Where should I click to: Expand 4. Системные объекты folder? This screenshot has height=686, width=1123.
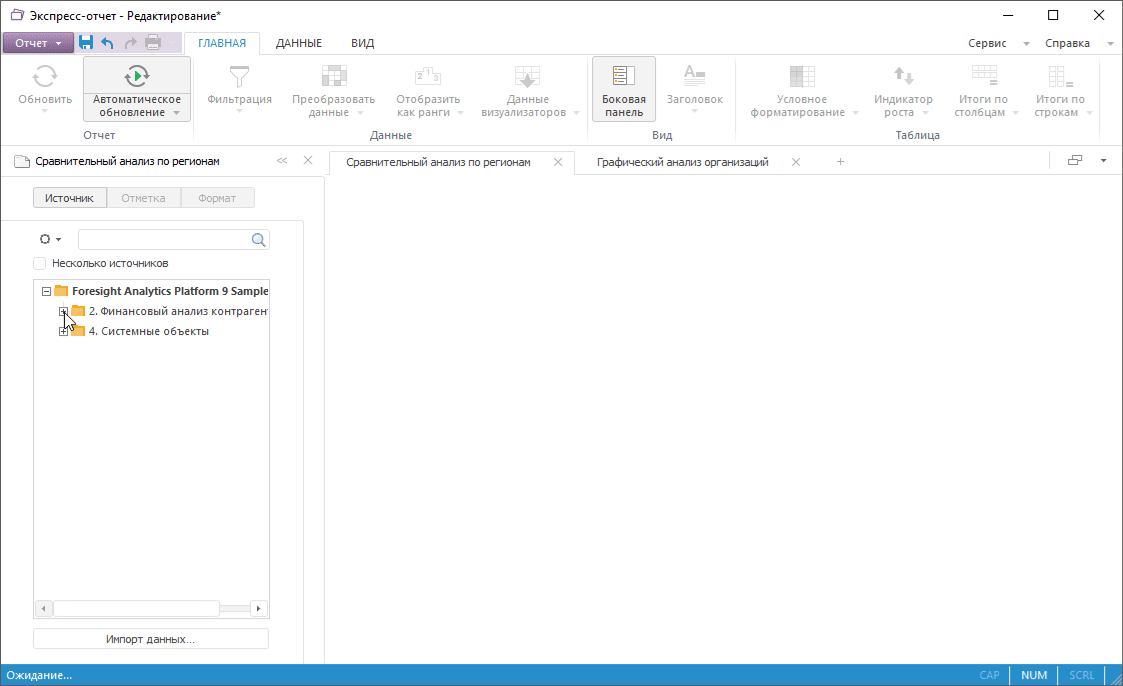click(63, 332)
